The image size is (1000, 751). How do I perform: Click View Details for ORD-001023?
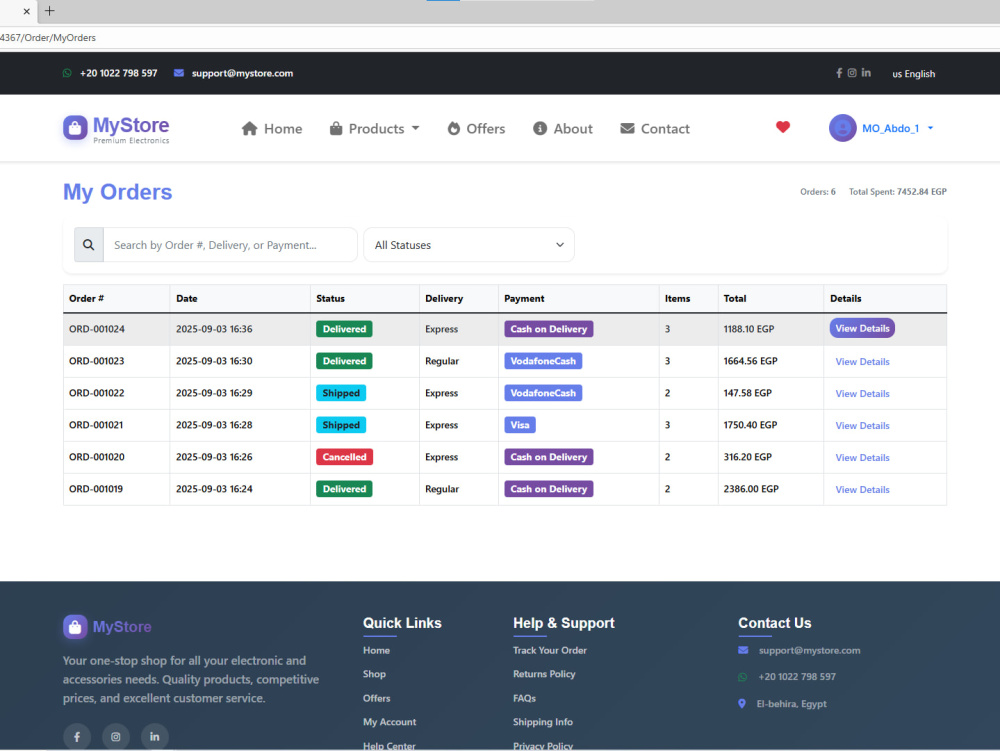(x=862, y=361)
